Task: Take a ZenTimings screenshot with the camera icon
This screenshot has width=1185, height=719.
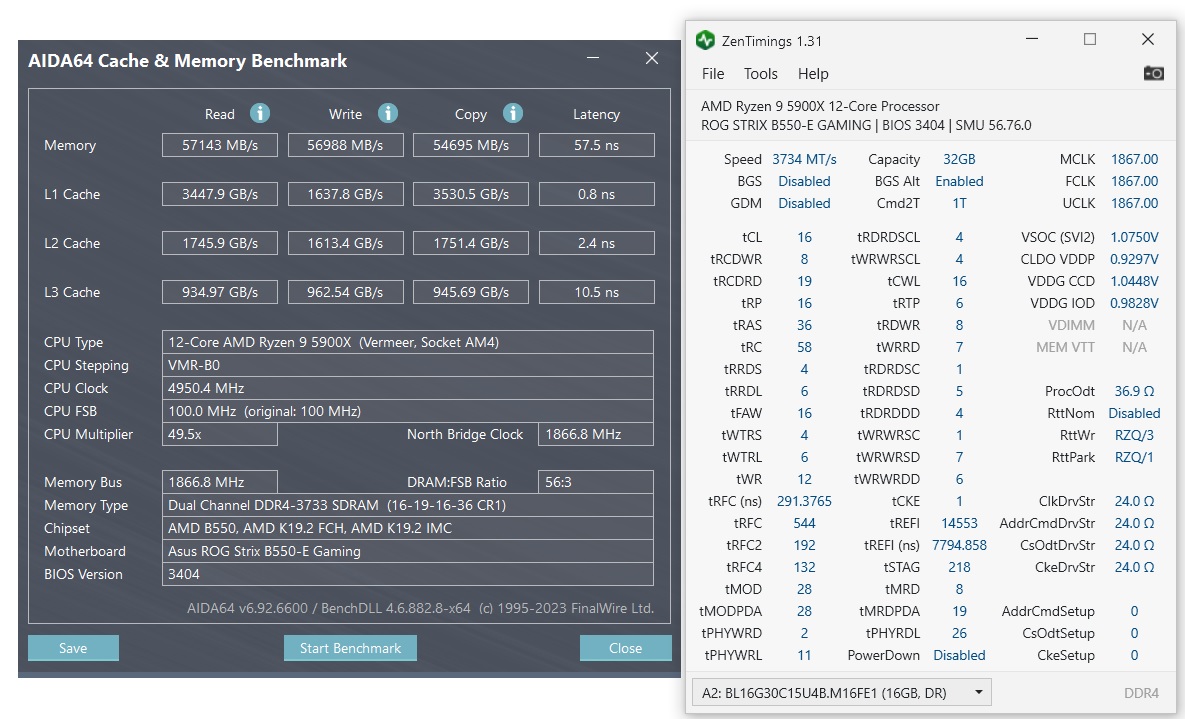Action: [x=1153, y=73]
